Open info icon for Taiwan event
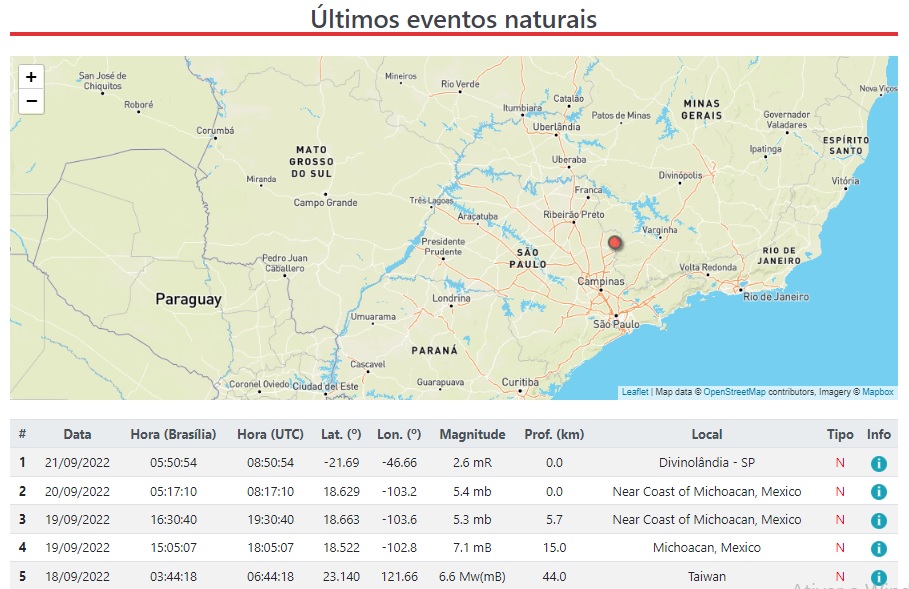909x589 pixels. coord(878,577)
